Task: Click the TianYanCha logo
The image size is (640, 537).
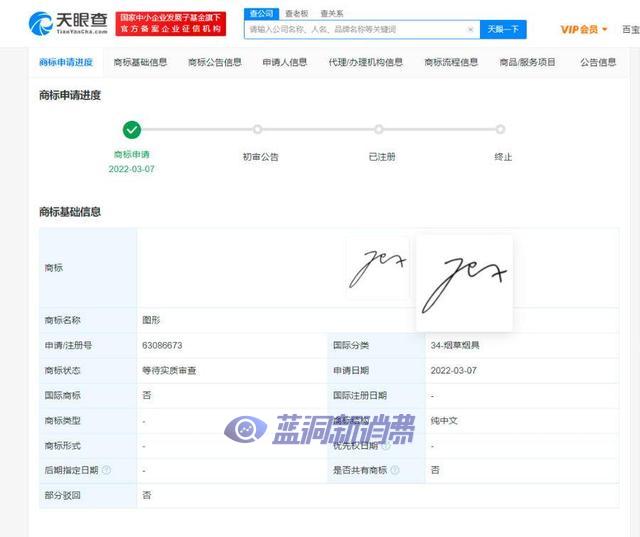Action: (68, 23)
